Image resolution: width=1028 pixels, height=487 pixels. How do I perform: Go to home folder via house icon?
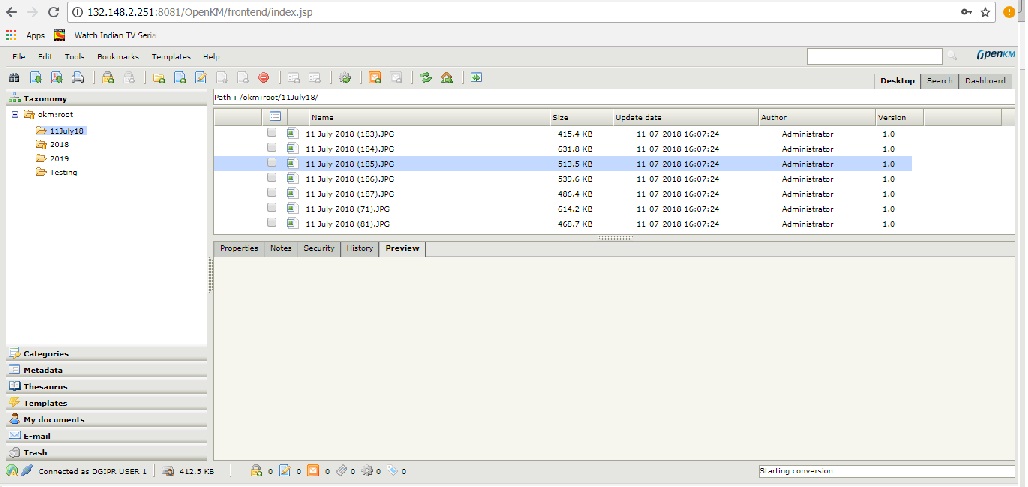pos(446,77)
